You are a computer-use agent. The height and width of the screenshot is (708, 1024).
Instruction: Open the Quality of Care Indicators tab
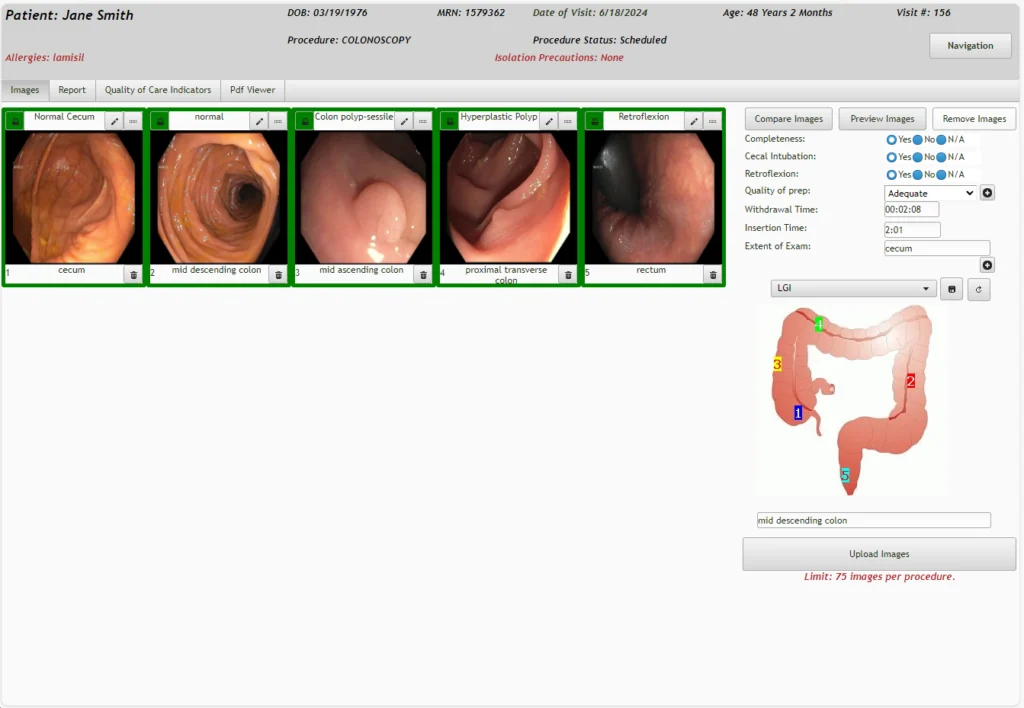click(157, 89)
